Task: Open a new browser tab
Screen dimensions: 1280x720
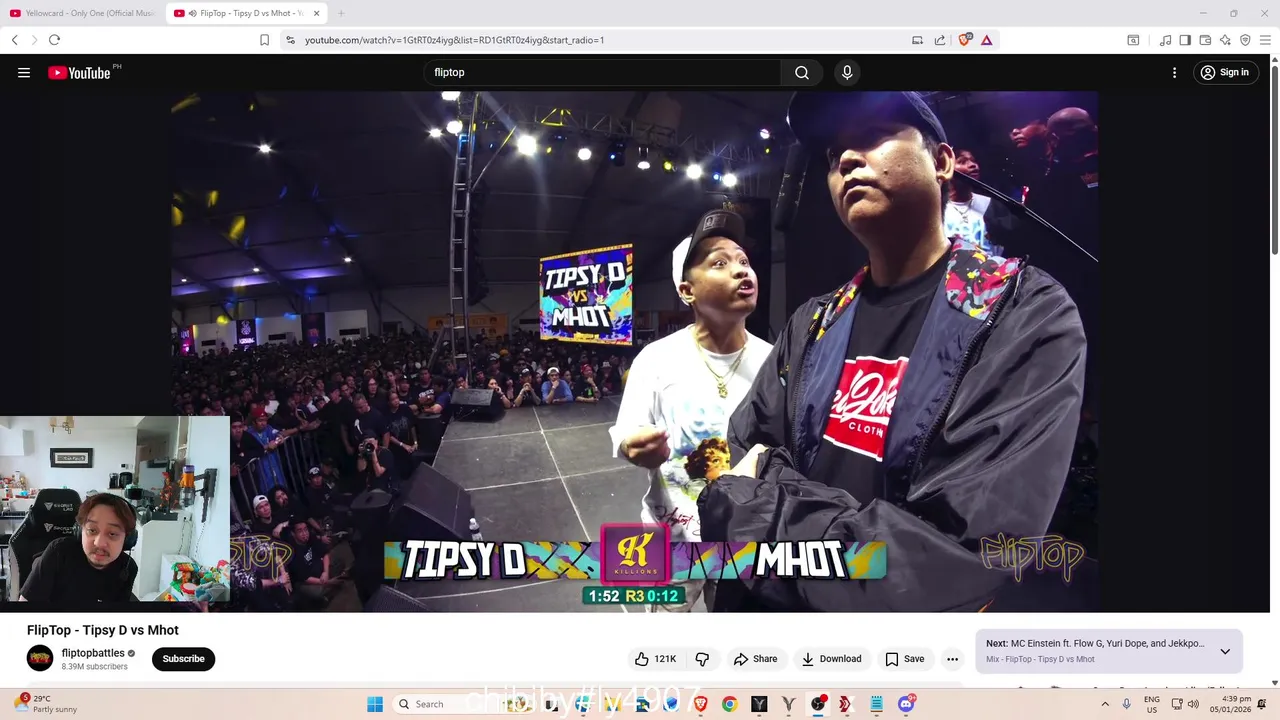Action: 341,13
